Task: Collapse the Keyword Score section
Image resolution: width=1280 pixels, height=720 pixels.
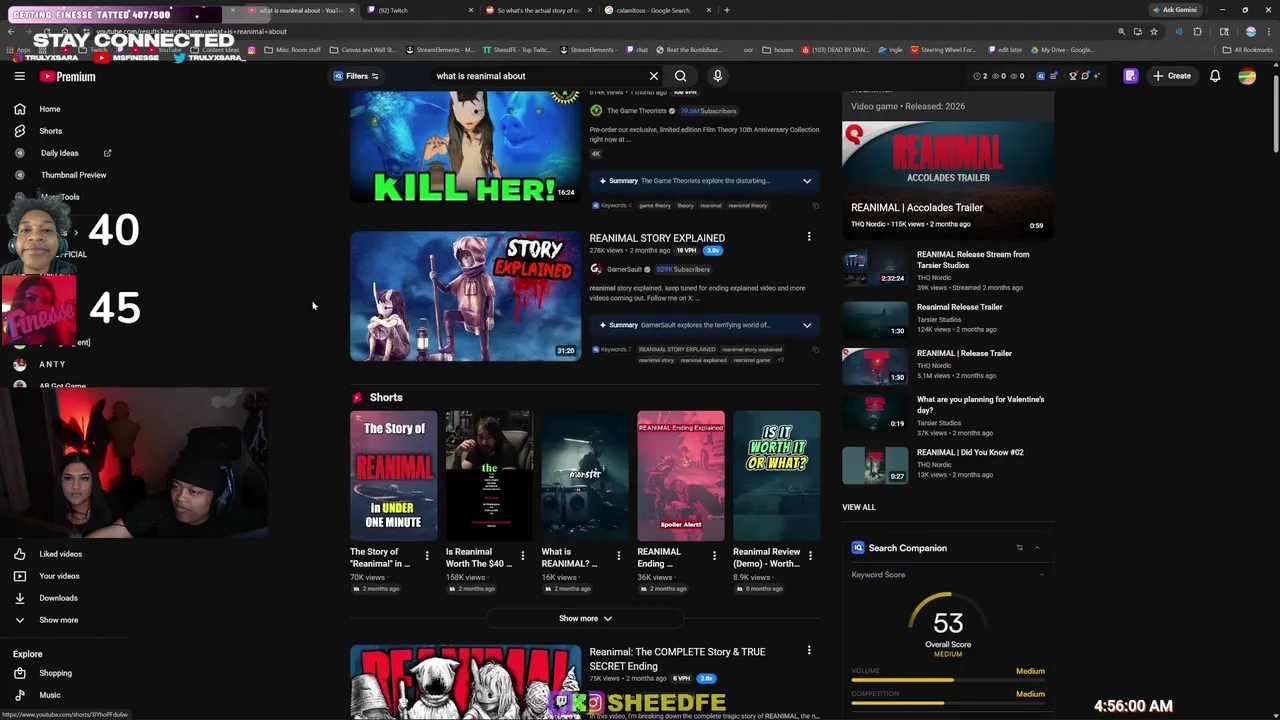Action: [1041, 575]
